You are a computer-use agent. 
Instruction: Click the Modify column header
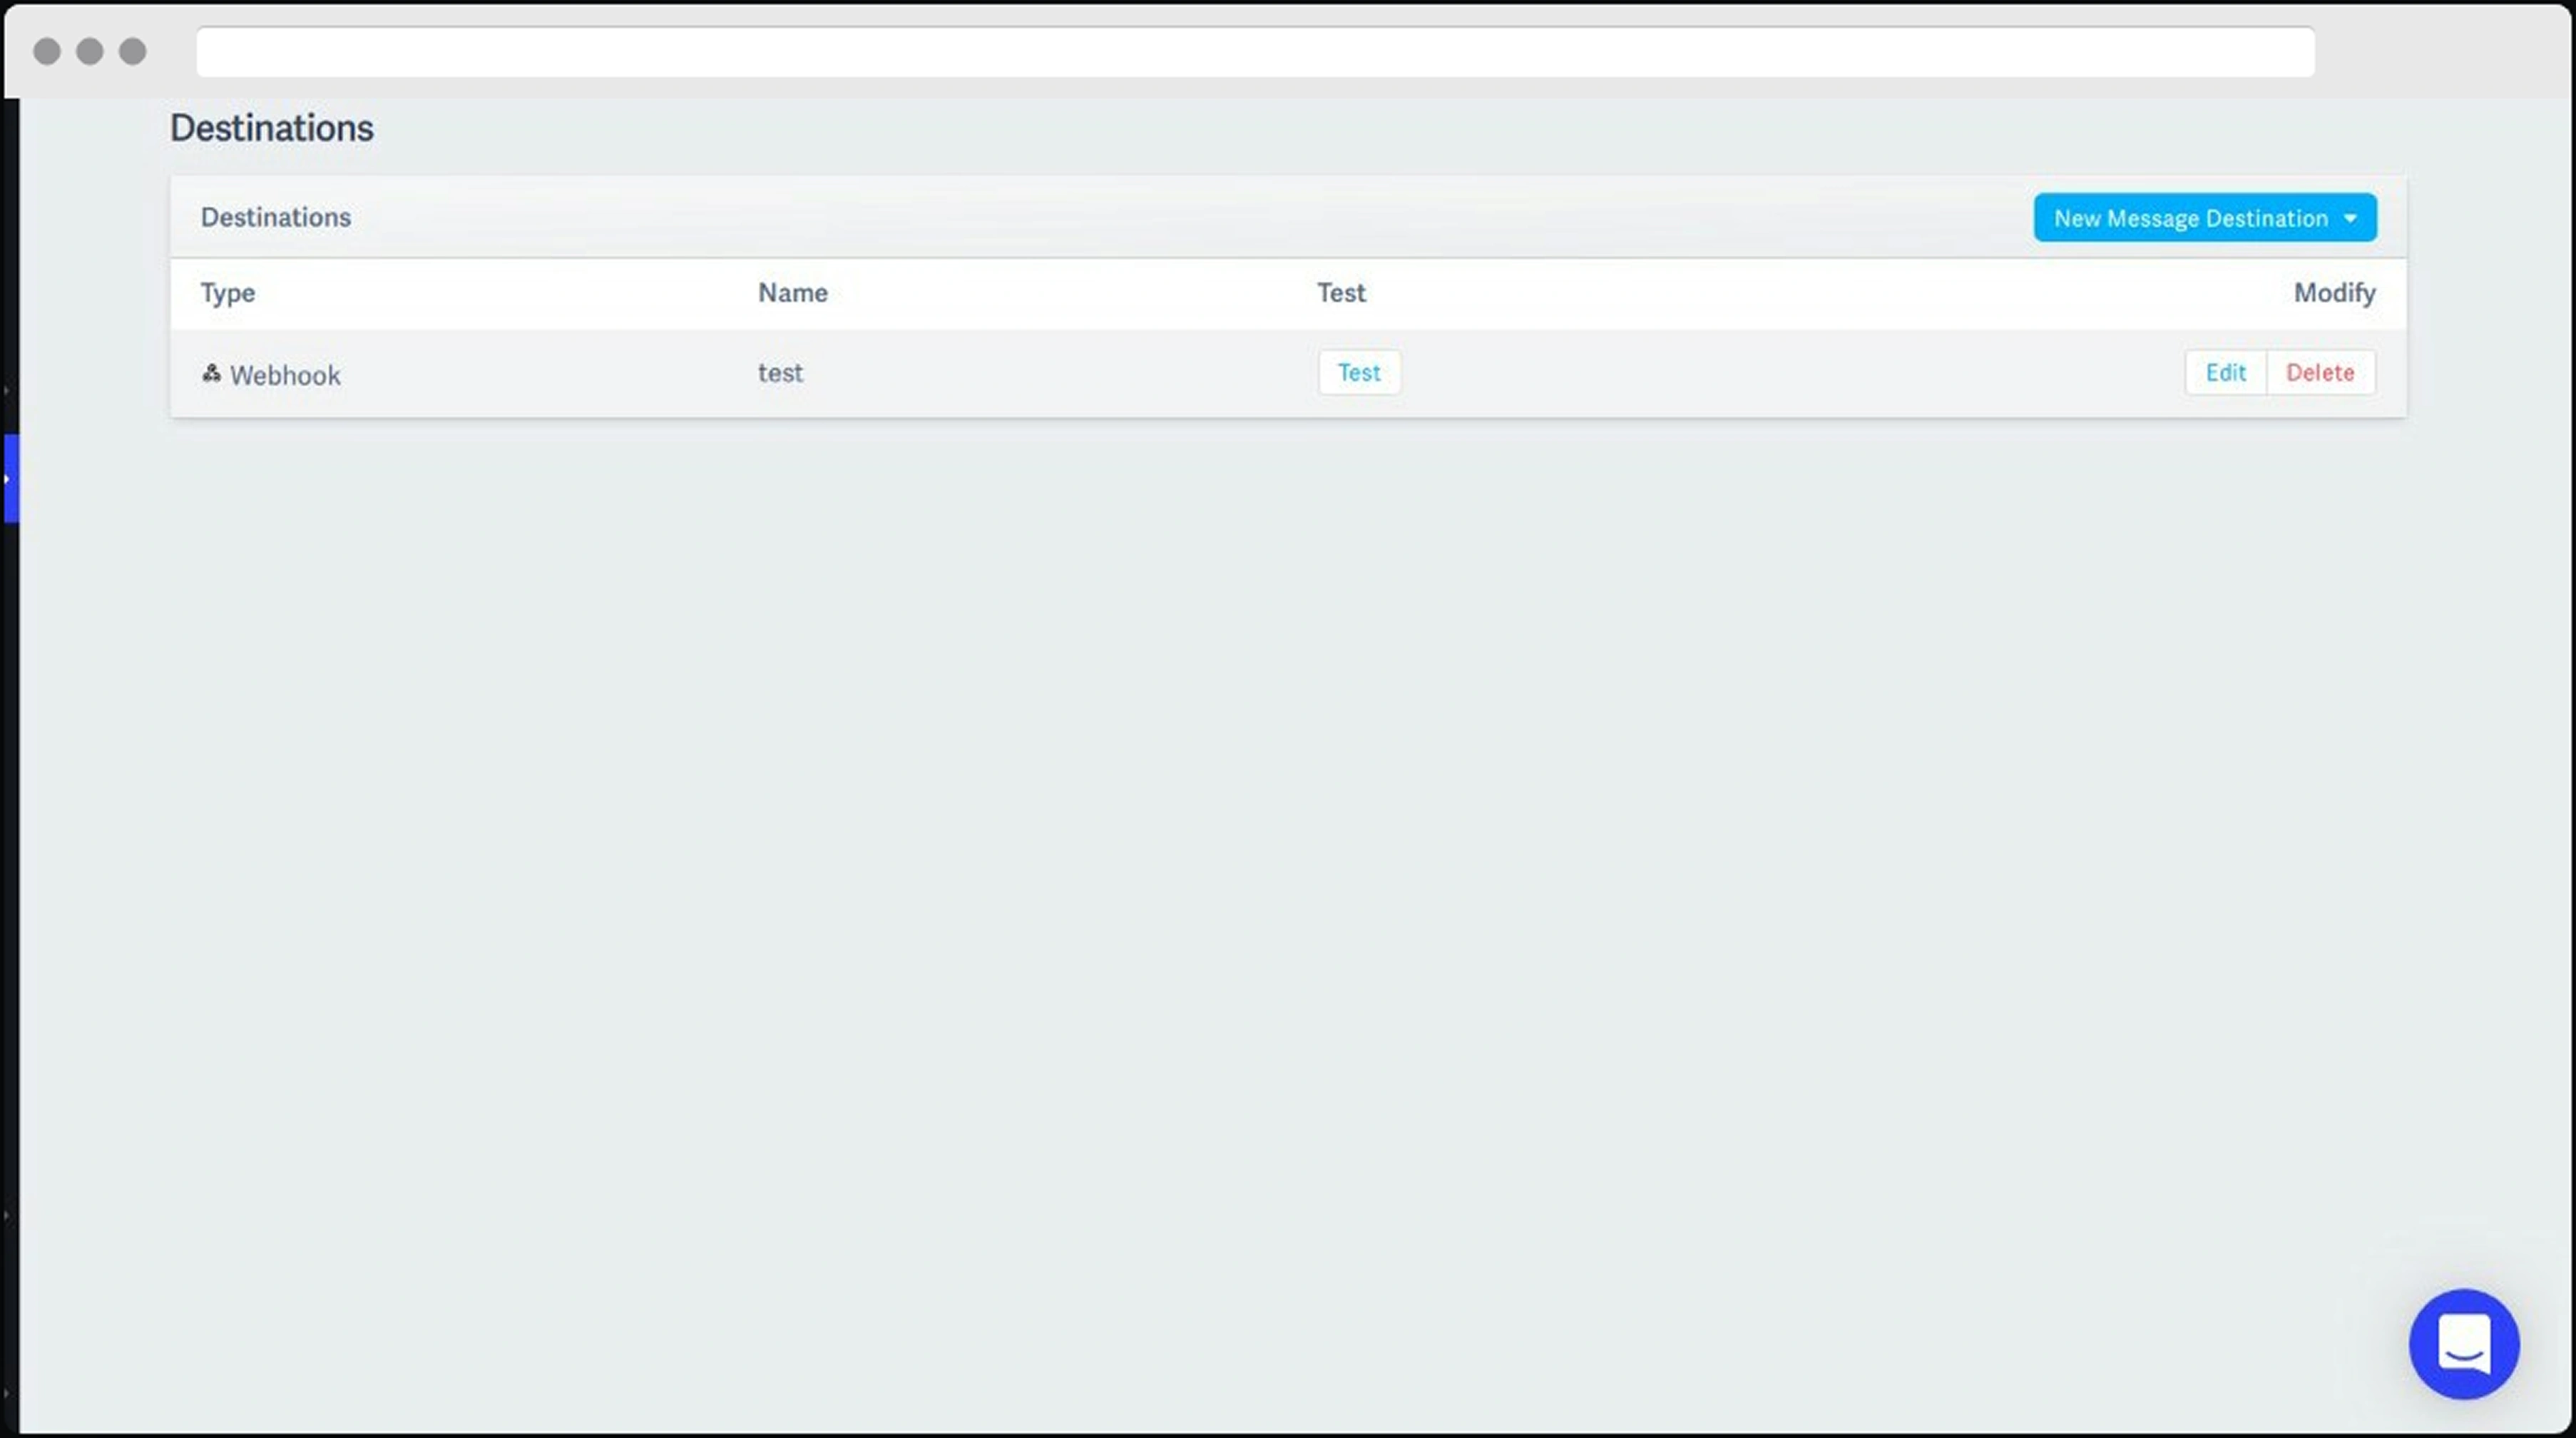(2333, 293)
